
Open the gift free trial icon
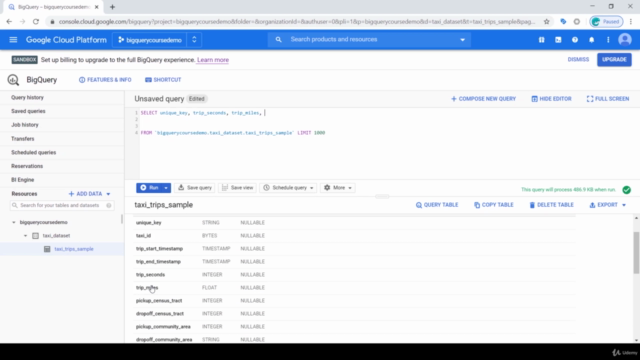pos(541,40)
